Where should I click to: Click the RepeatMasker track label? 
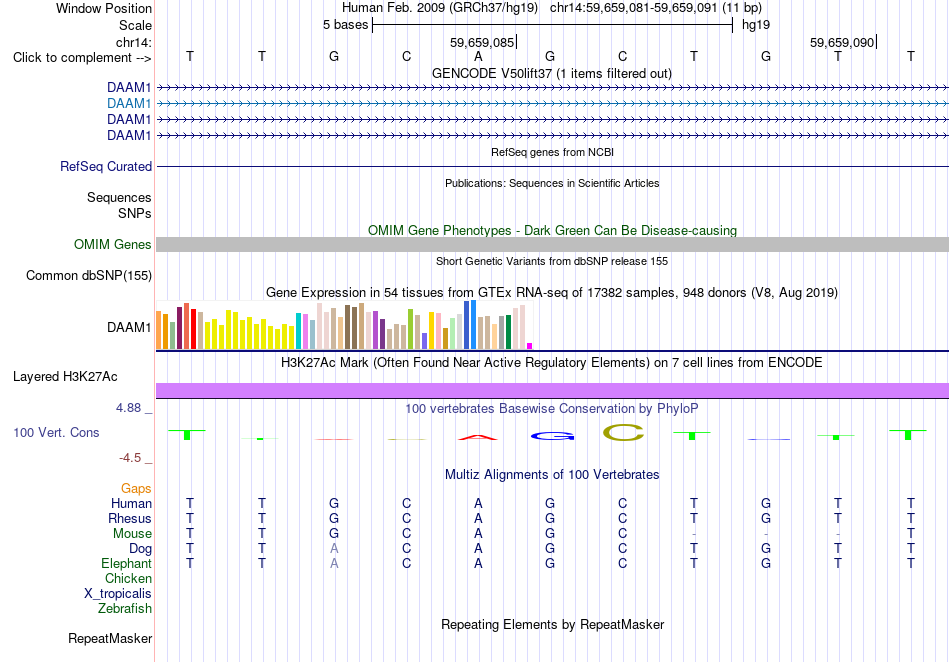click(x=110, y=638)
